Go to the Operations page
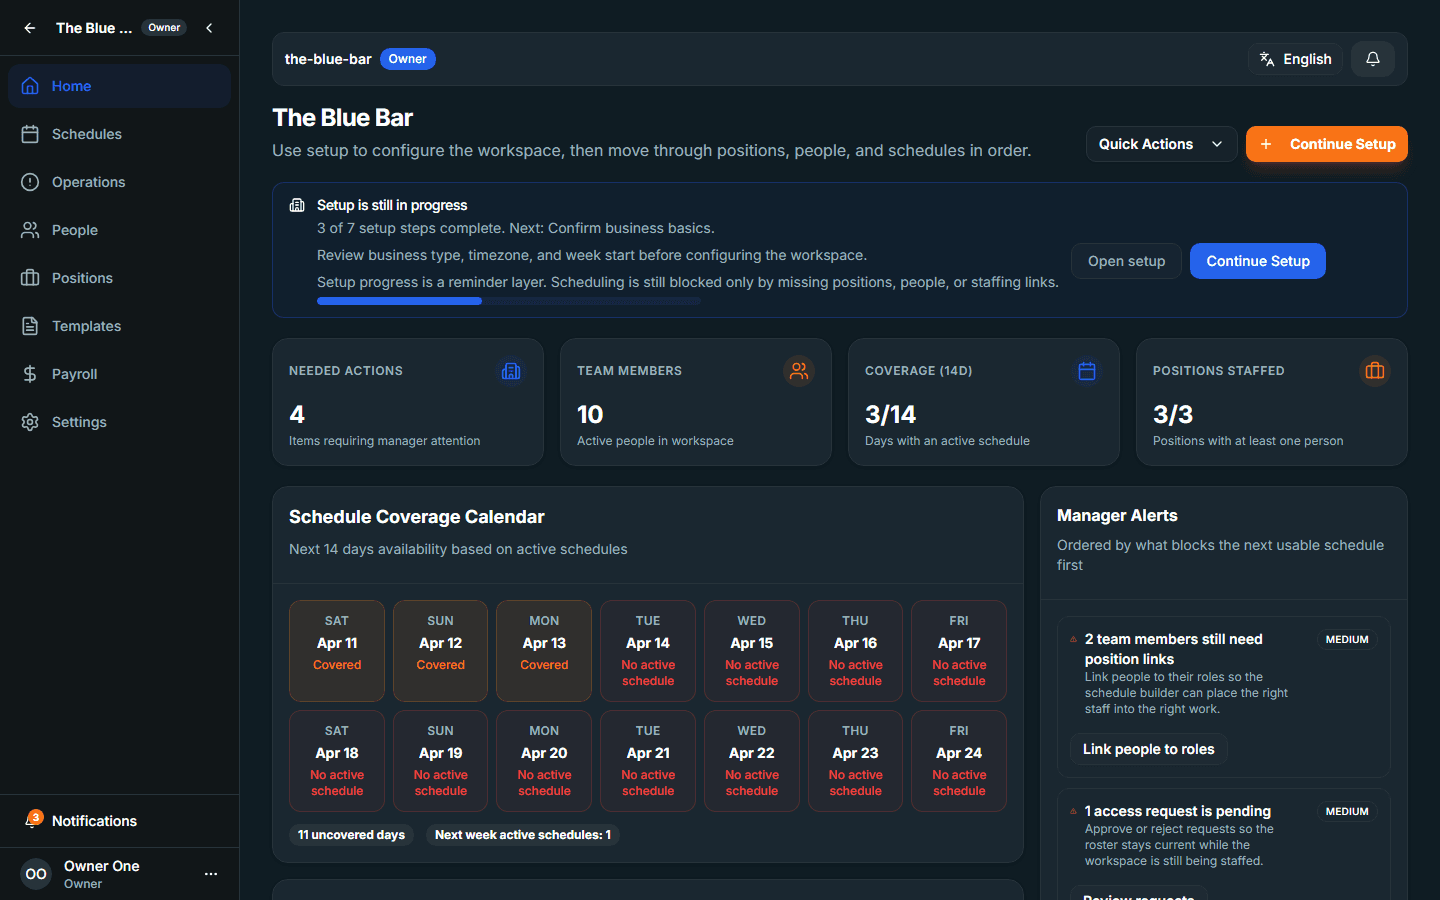The image size is (1440, 900). (x=119, y=182)
